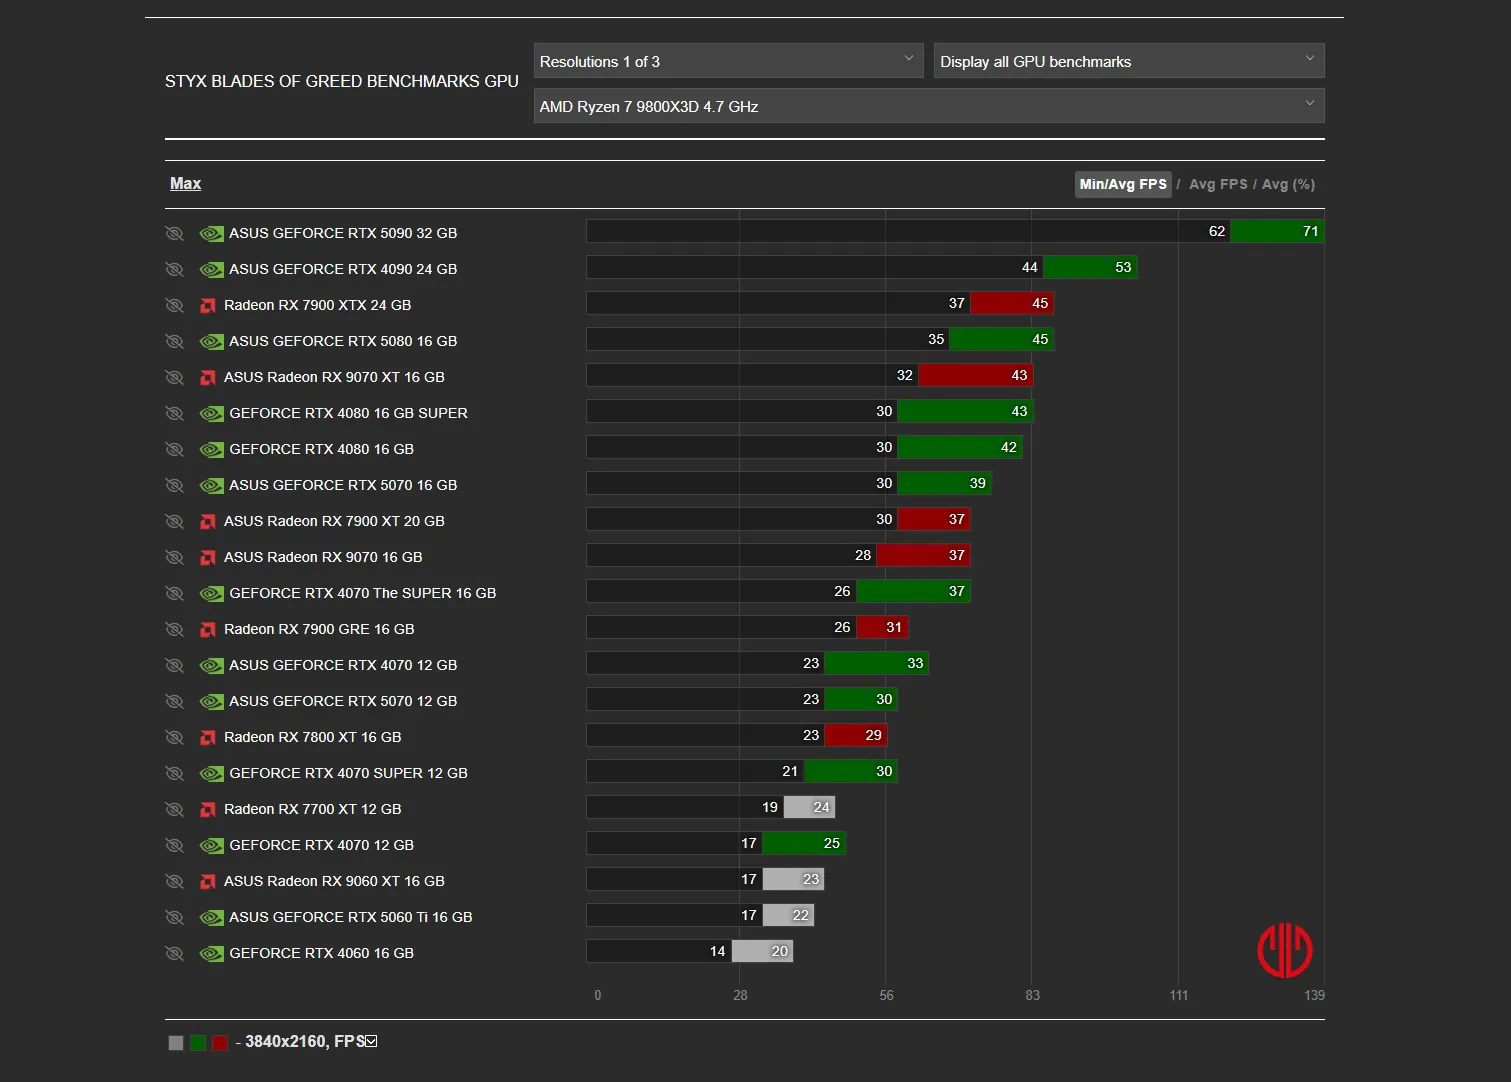Click NVIDIA icon beside ASUS GEFORCE RTX 4070 12 GB
Image resolution: width=1511 pixels, height=1082 pixels.
pos(211,666)
